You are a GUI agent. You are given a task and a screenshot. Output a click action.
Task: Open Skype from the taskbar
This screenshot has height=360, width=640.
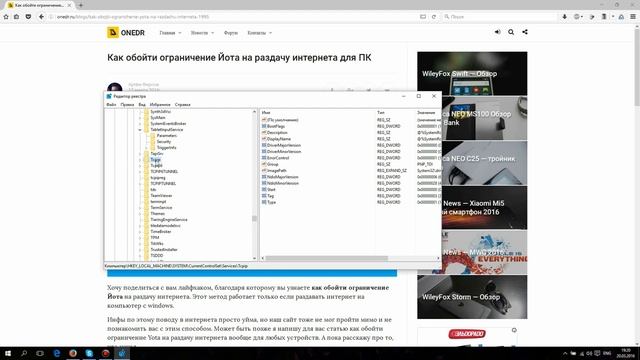[89, 353]
